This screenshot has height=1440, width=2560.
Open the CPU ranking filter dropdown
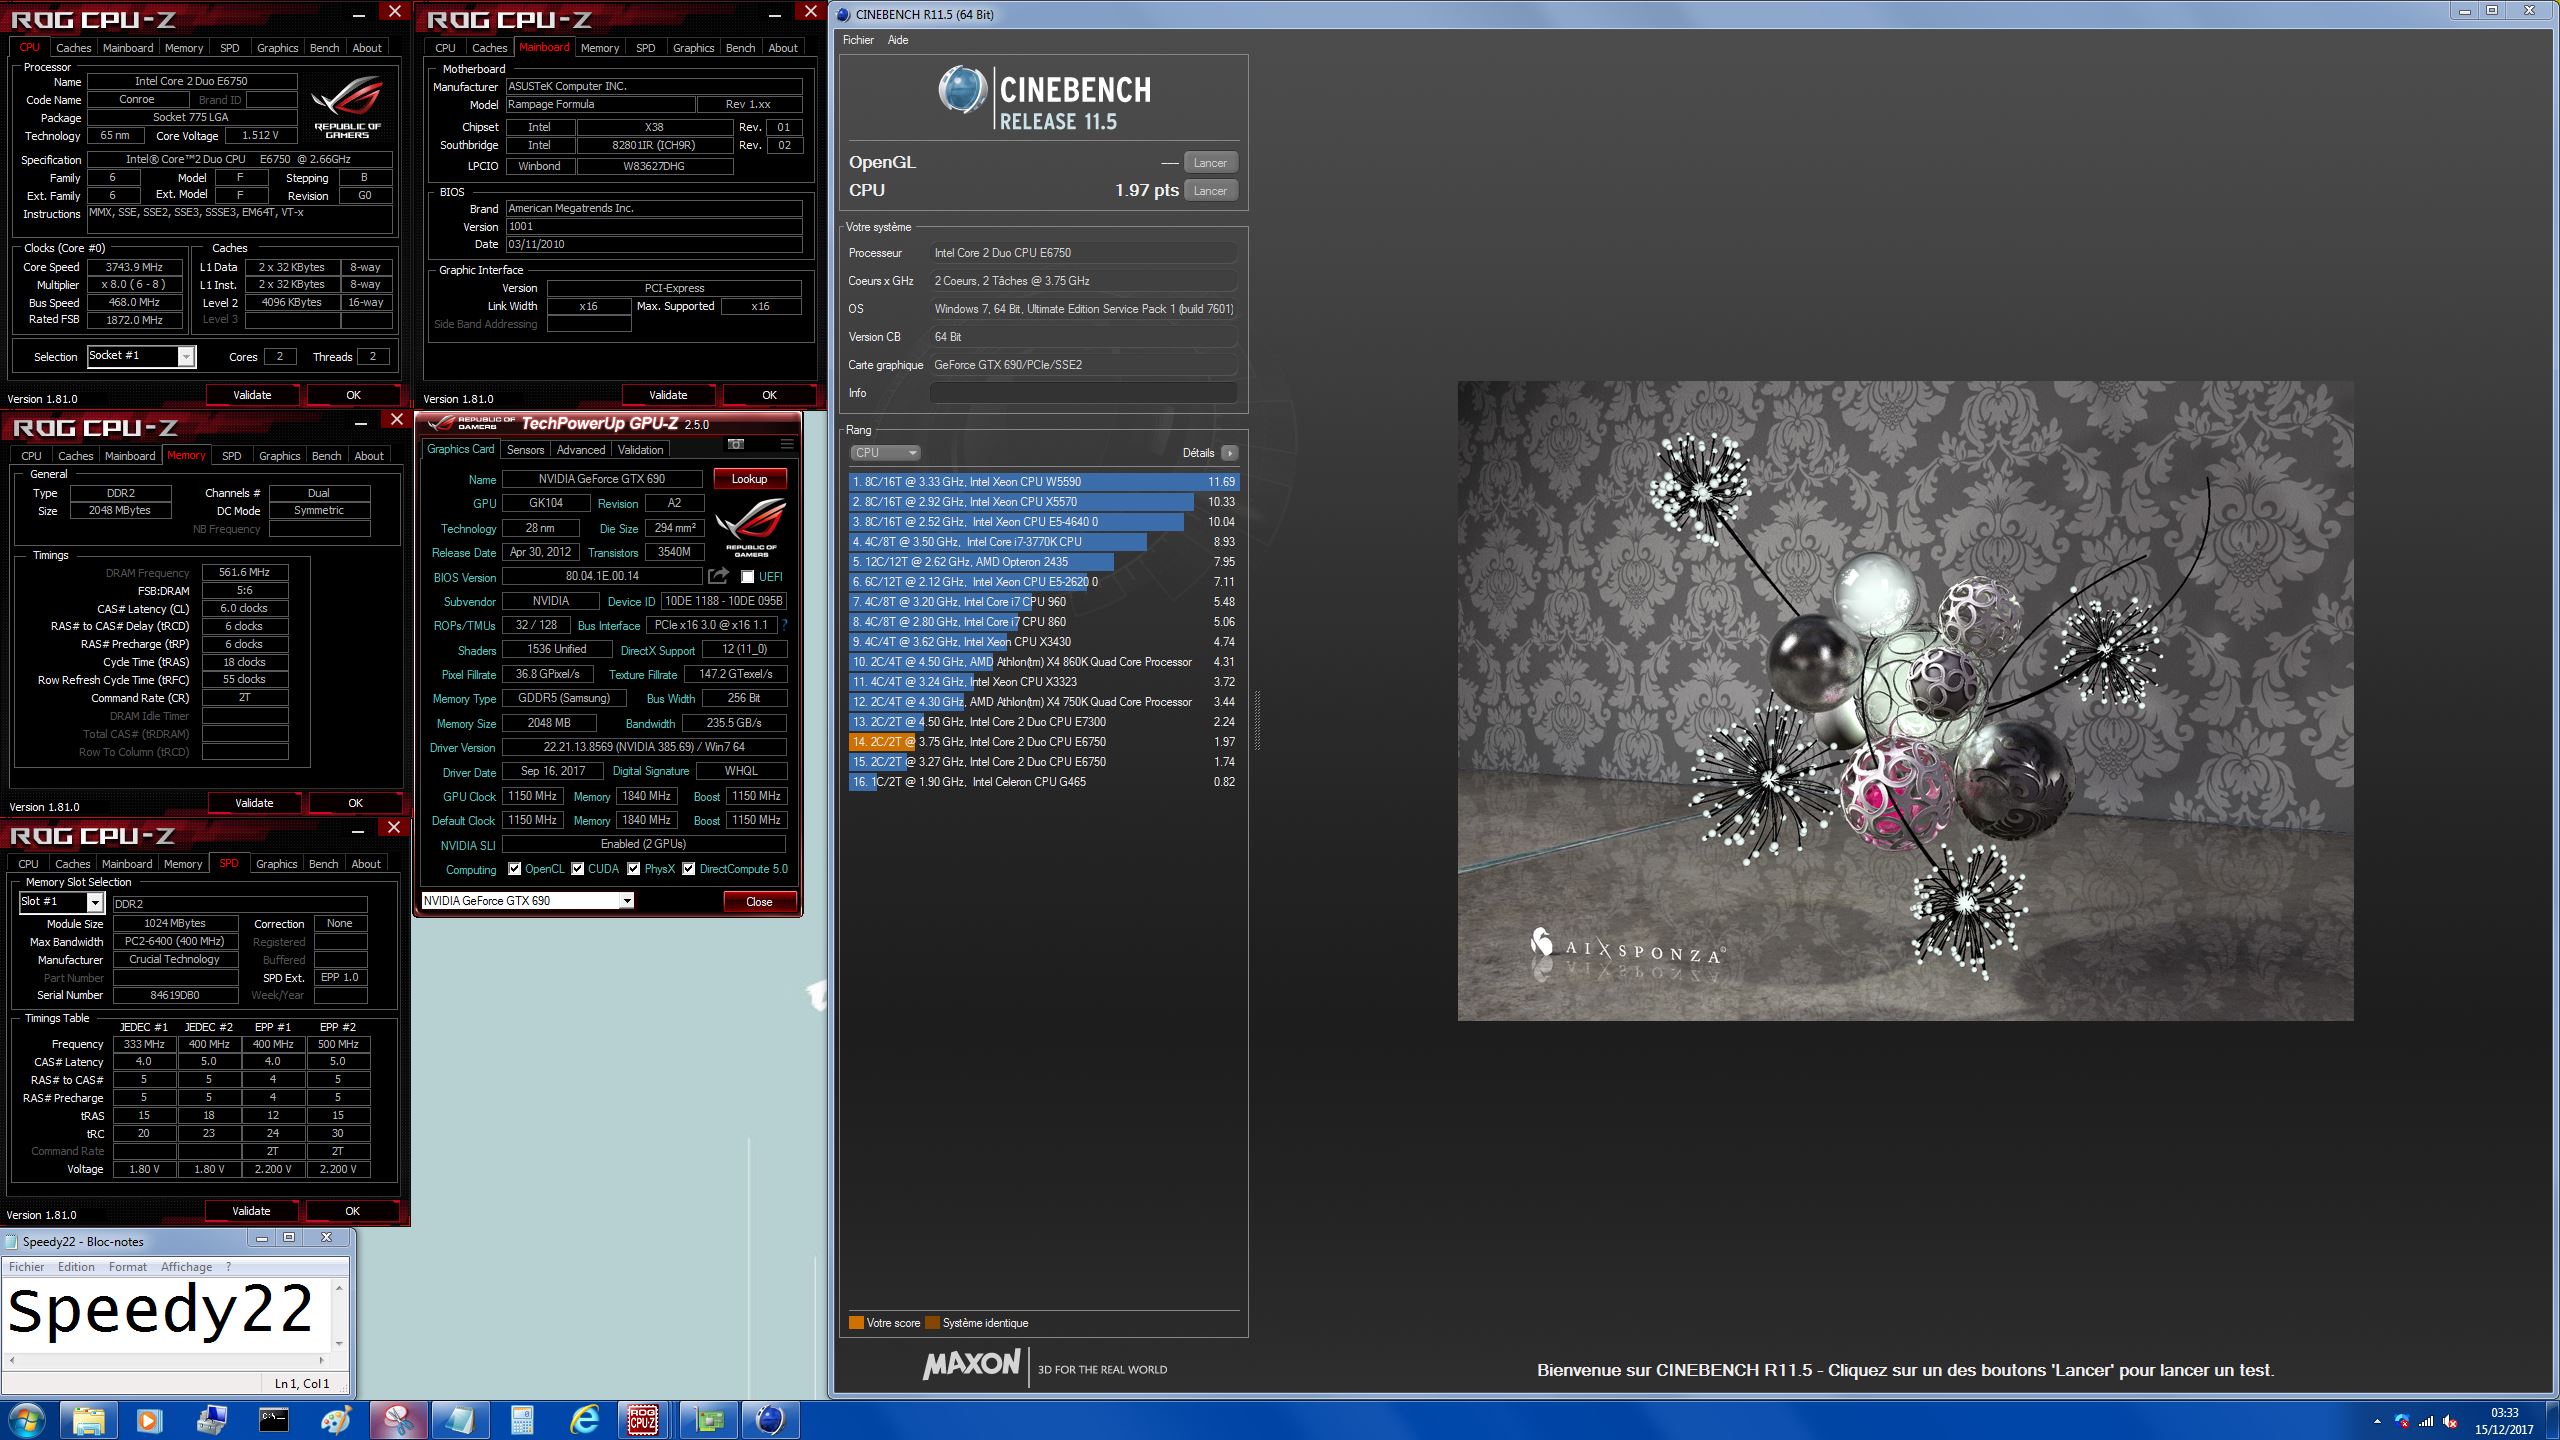(885, 453)
